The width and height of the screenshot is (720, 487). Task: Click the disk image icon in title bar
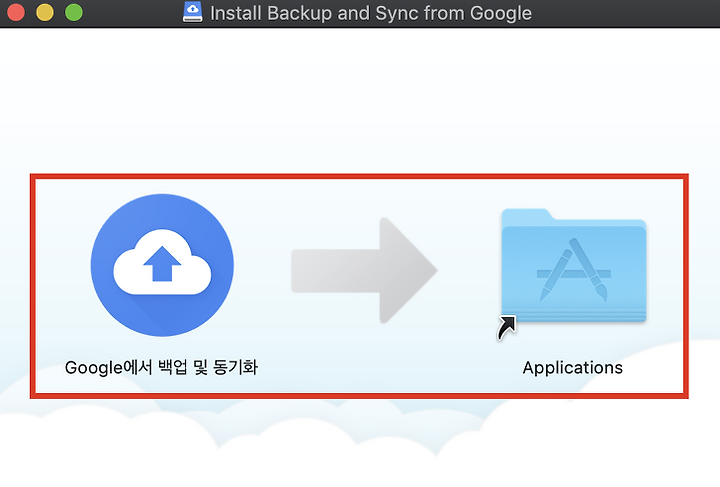[x=192, y=12]
